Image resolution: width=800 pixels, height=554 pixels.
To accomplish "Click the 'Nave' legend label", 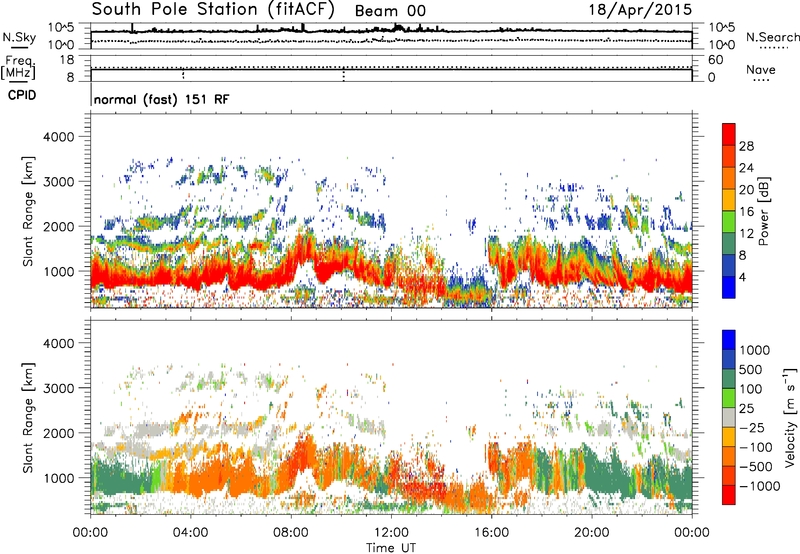I will coord(761,69).
